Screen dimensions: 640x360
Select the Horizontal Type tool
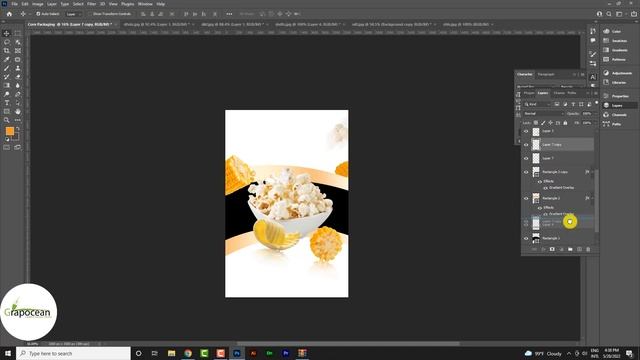point(7,103)
